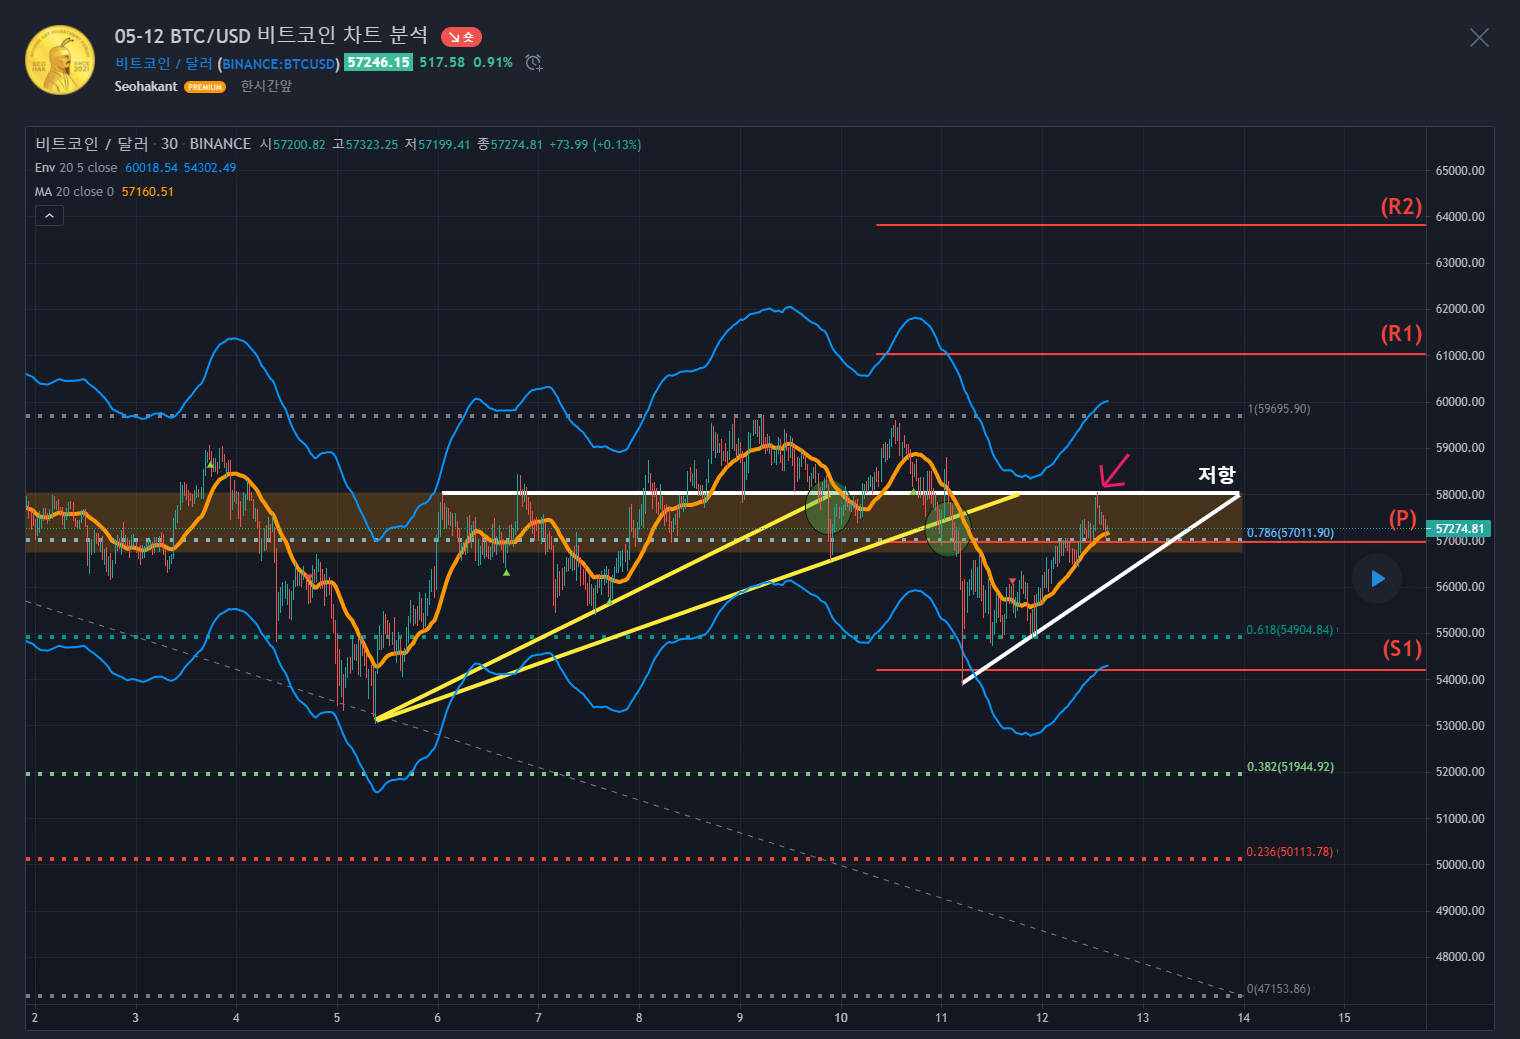Image resolution: width=1520 pixels, height=1039 pixels.
Task: Click the add alert clock icon
Action: [x=534, y=63]
